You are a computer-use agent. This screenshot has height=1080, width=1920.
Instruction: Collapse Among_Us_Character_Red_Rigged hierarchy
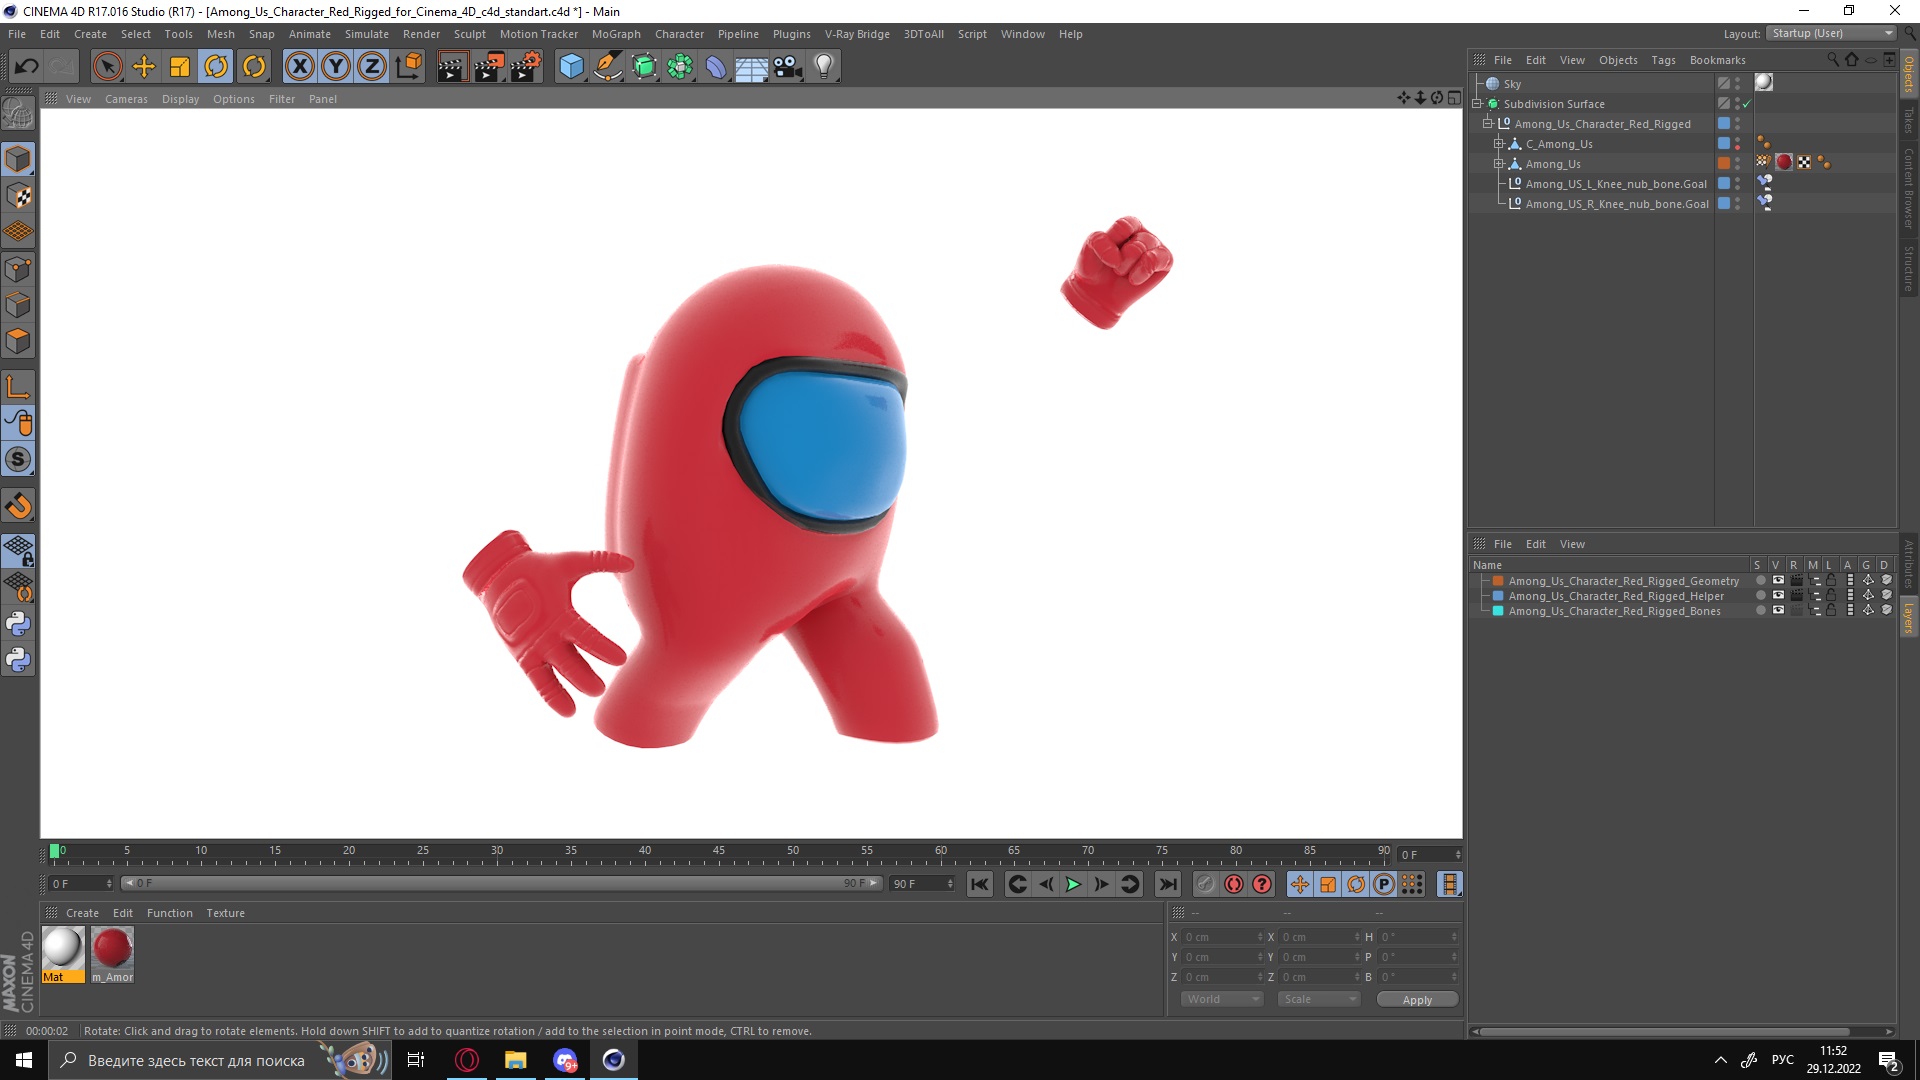click(x=1488, y=124)
